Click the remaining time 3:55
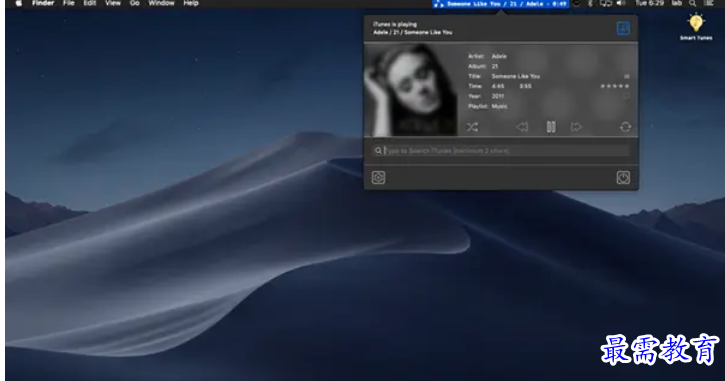Viewport: 725px width, 381px height. (x=525, y=86)
